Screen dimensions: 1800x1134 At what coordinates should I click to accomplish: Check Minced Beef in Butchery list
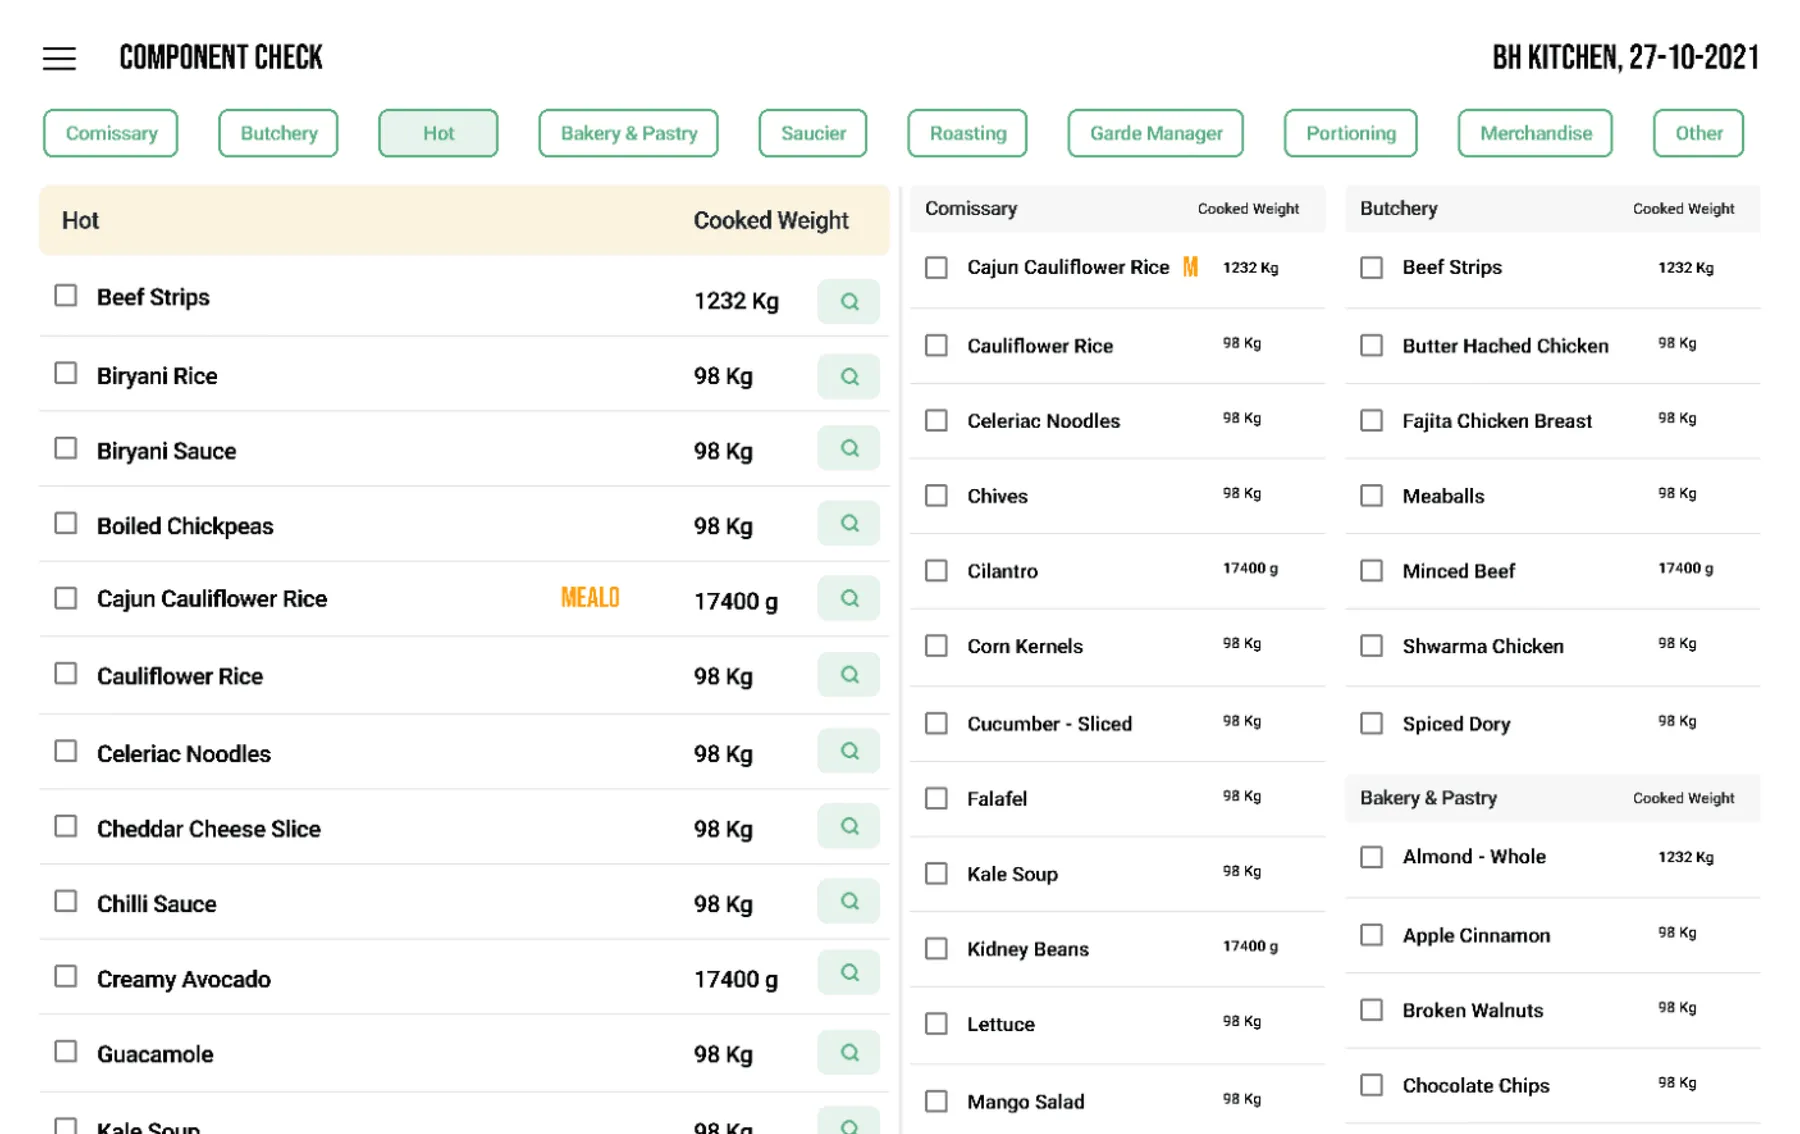pyautogui.click(x=1371, y=571)
